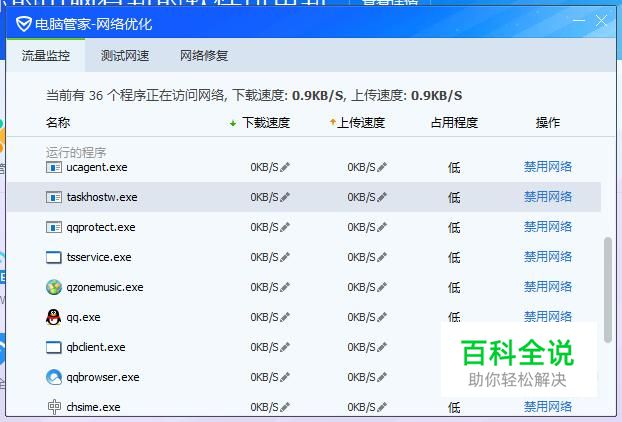Disable network for ucagent.exe
Viewport: 622px width, 422px height.
(548, 167)
